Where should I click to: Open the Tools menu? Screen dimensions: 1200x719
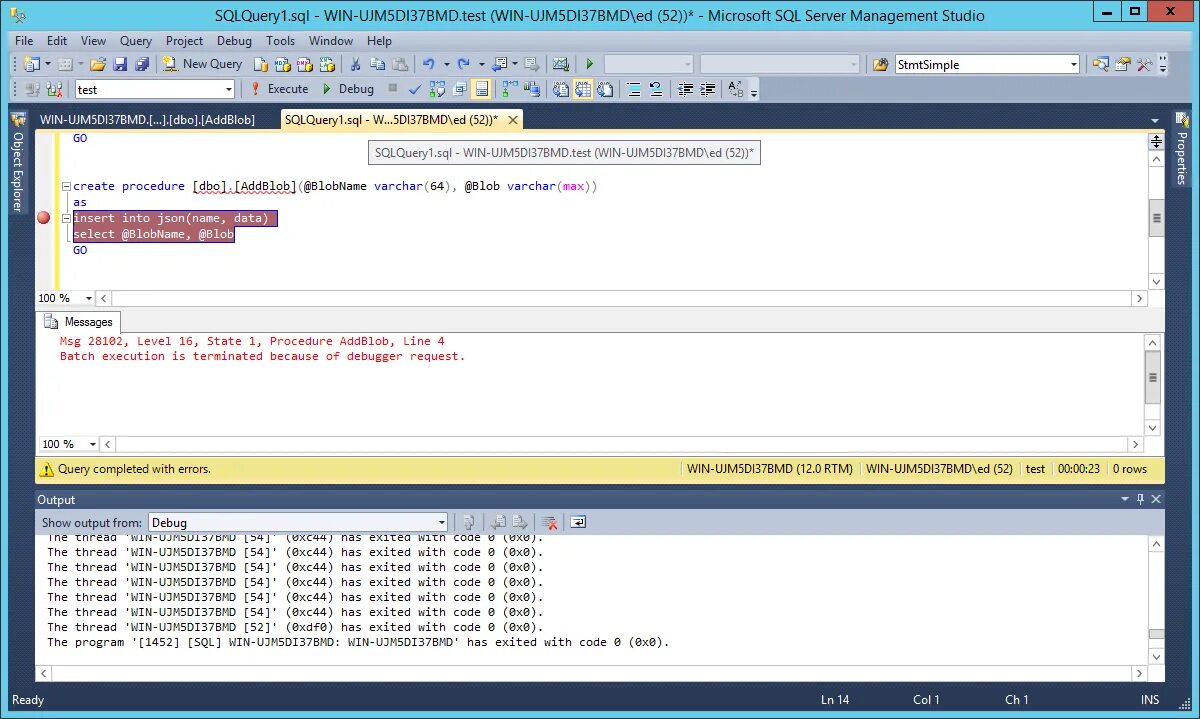(x=280, y=41)
